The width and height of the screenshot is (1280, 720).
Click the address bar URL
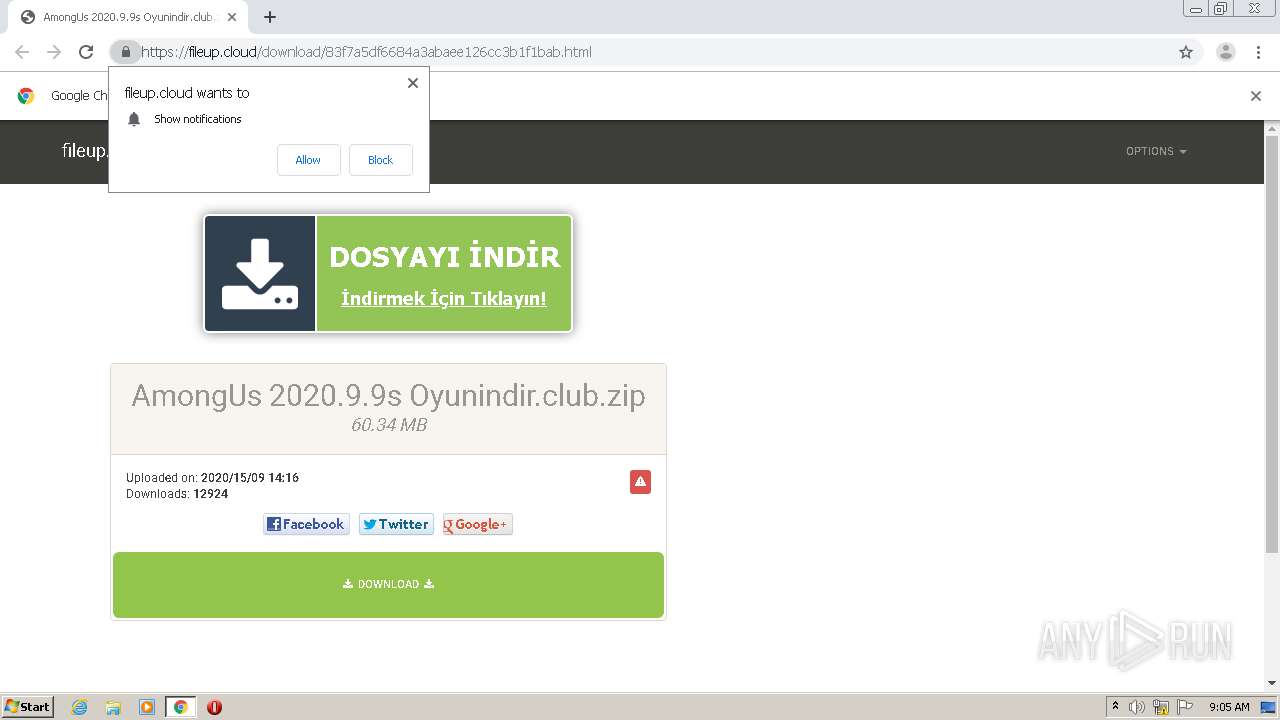366,52
